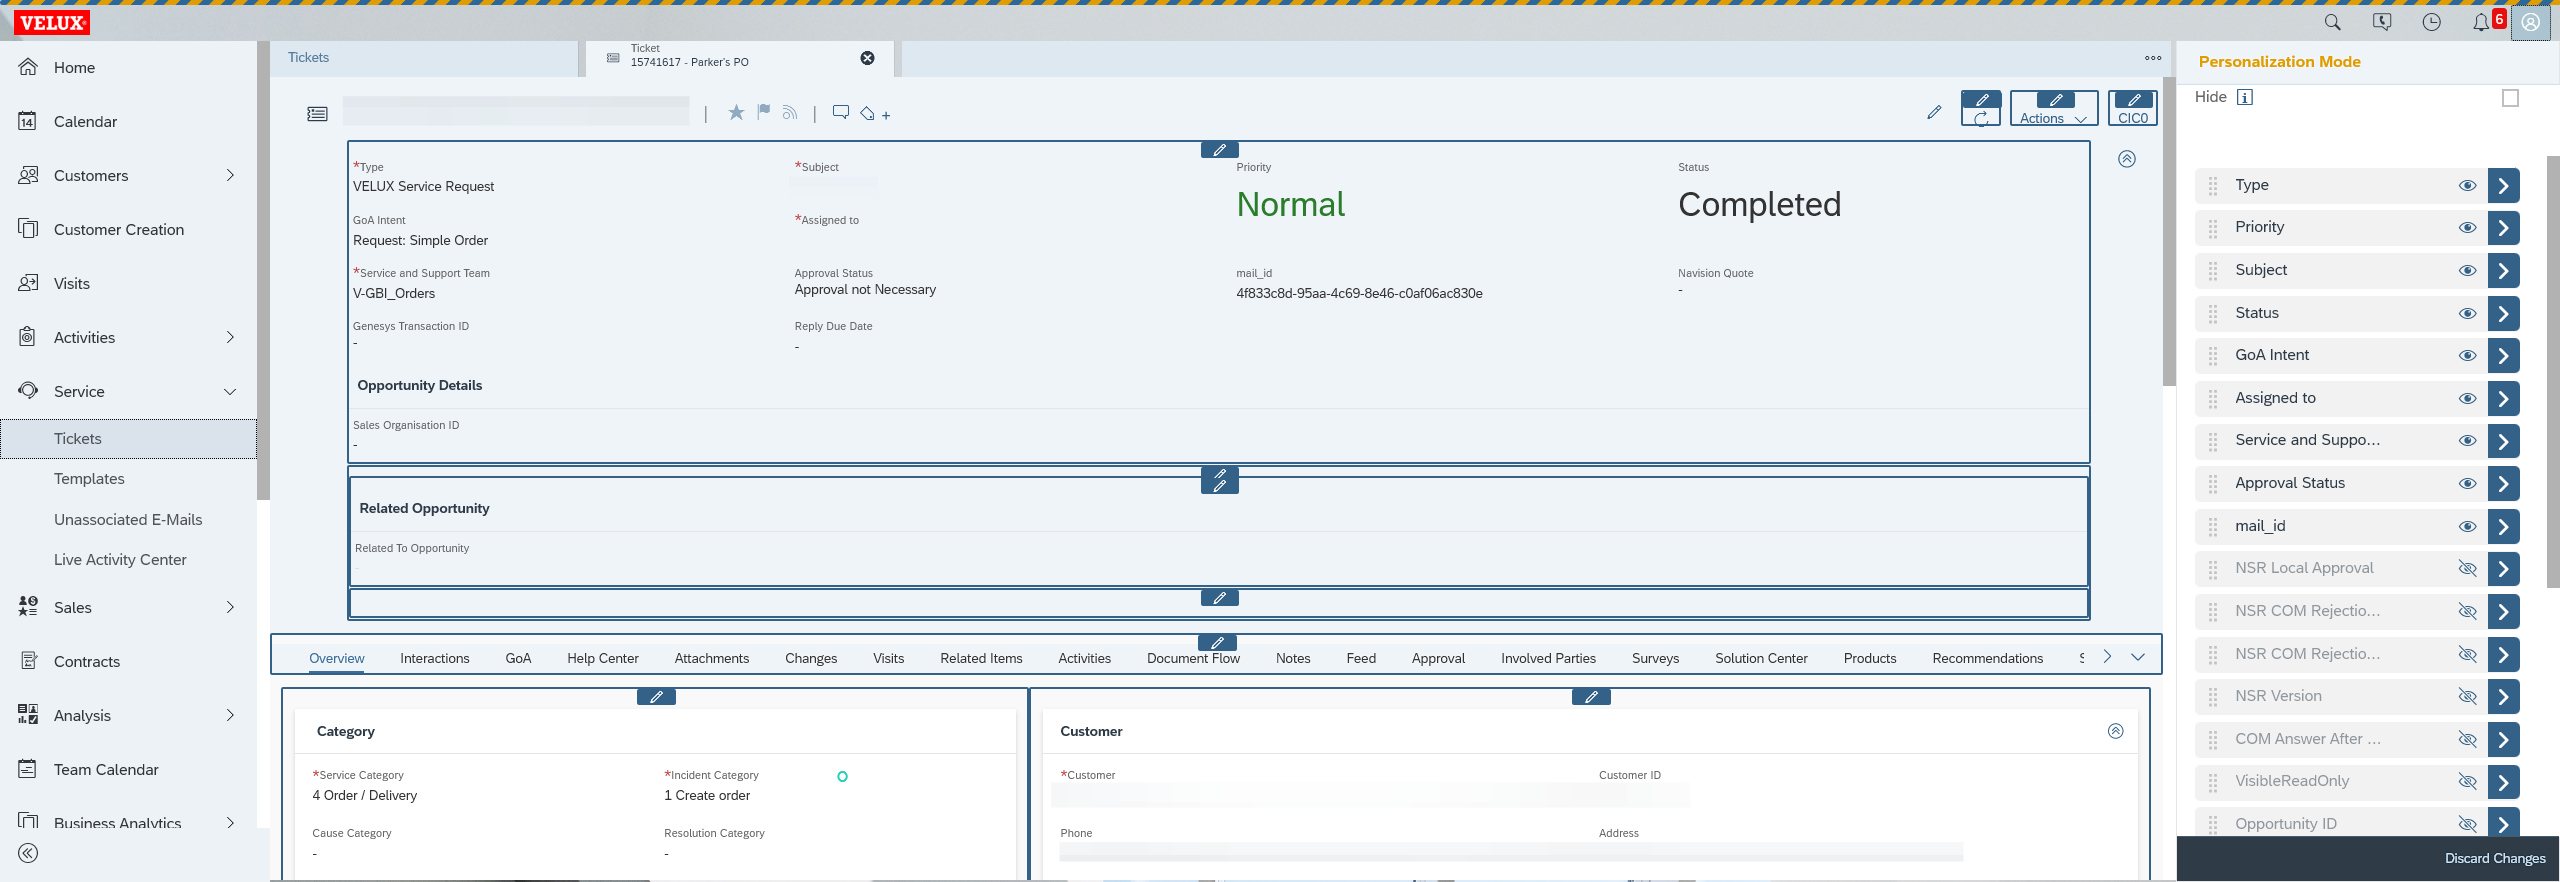Switch to the Attachments tab
This screenshot has height=882, width=2560.
point(712,658)
